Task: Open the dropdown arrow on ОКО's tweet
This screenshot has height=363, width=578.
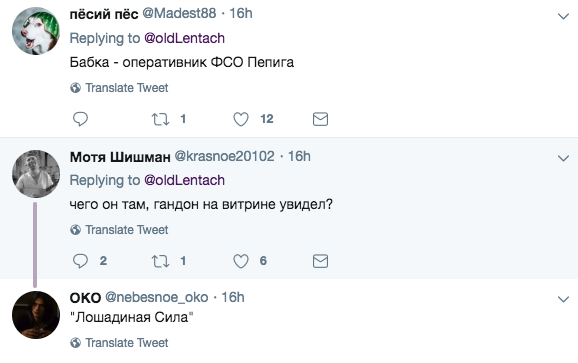Action: tap(563, 299)
